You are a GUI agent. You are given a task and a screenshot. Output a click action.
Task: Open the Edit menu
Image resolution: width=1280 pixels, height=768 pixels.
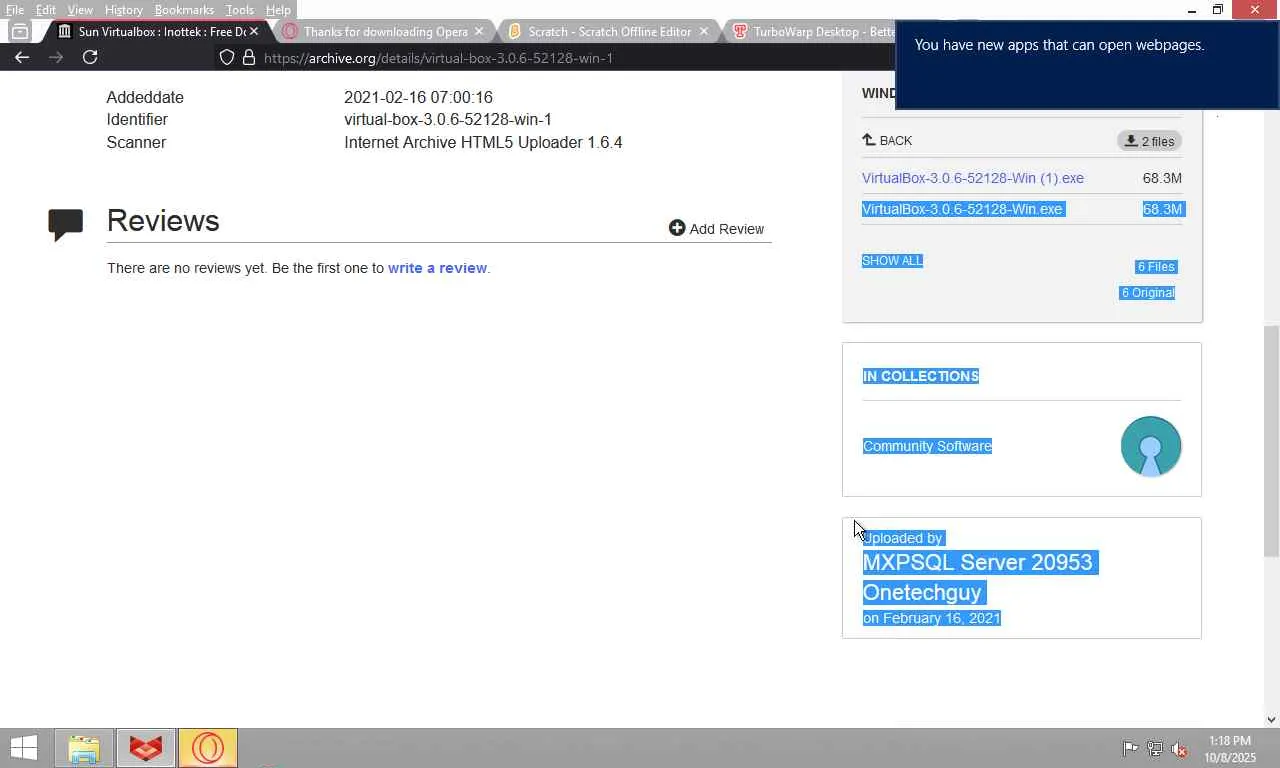pos(46,10)
